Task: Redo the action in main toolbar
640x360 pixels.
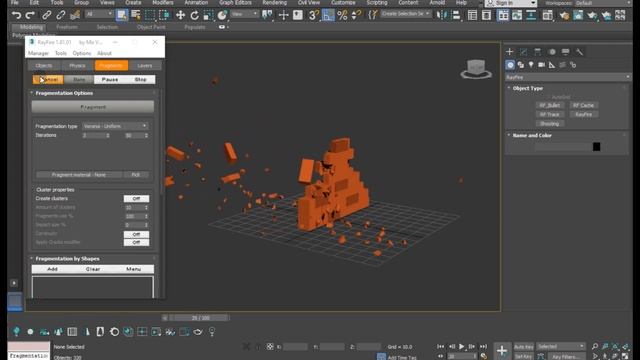Action: (30, 16)
